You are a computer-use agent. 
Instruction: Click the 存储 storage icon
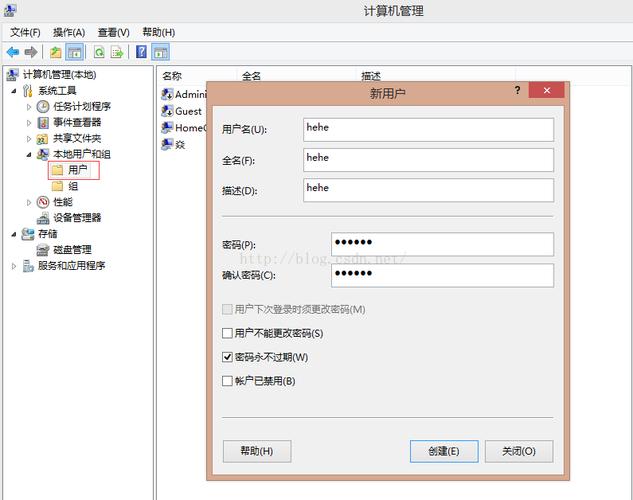click(28, 234)
